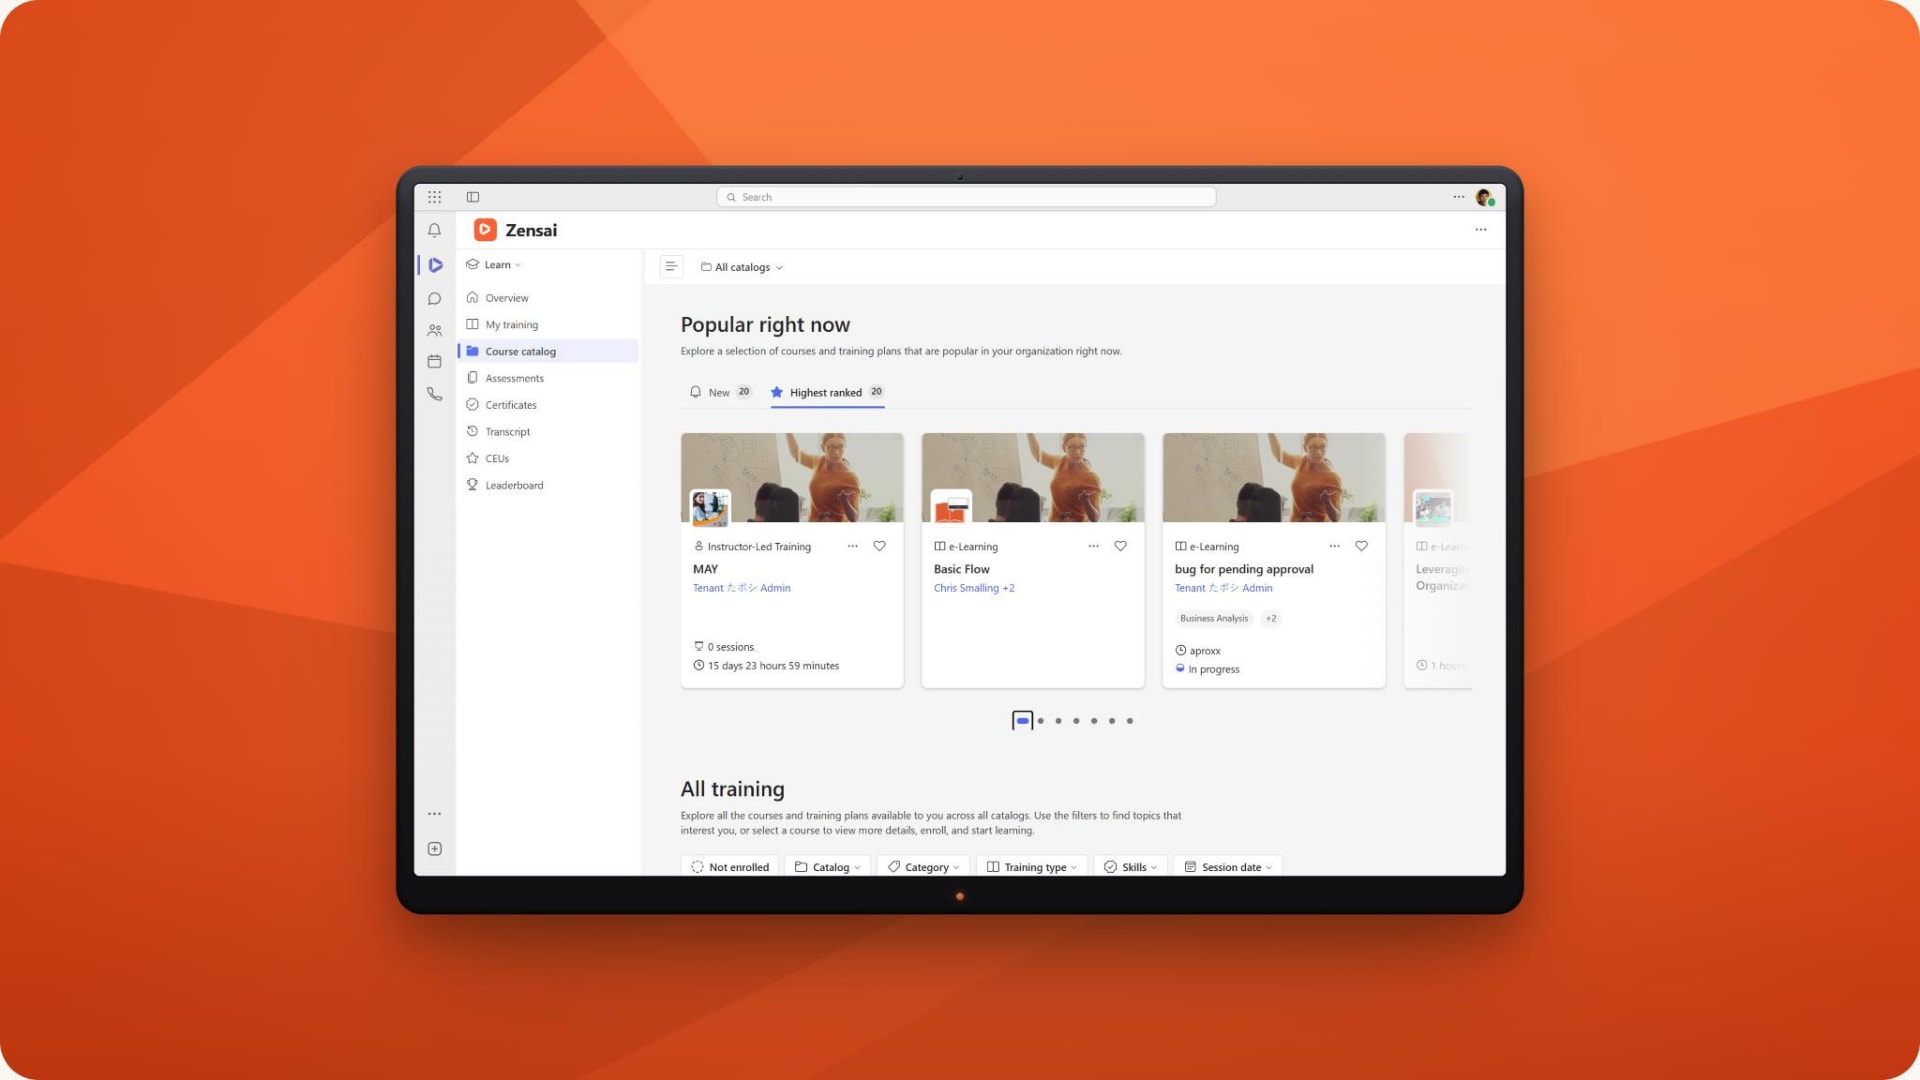The image size is (1920, 1080).
Task: Open more options on bug for pending approval
Action: click(1334, 546)
